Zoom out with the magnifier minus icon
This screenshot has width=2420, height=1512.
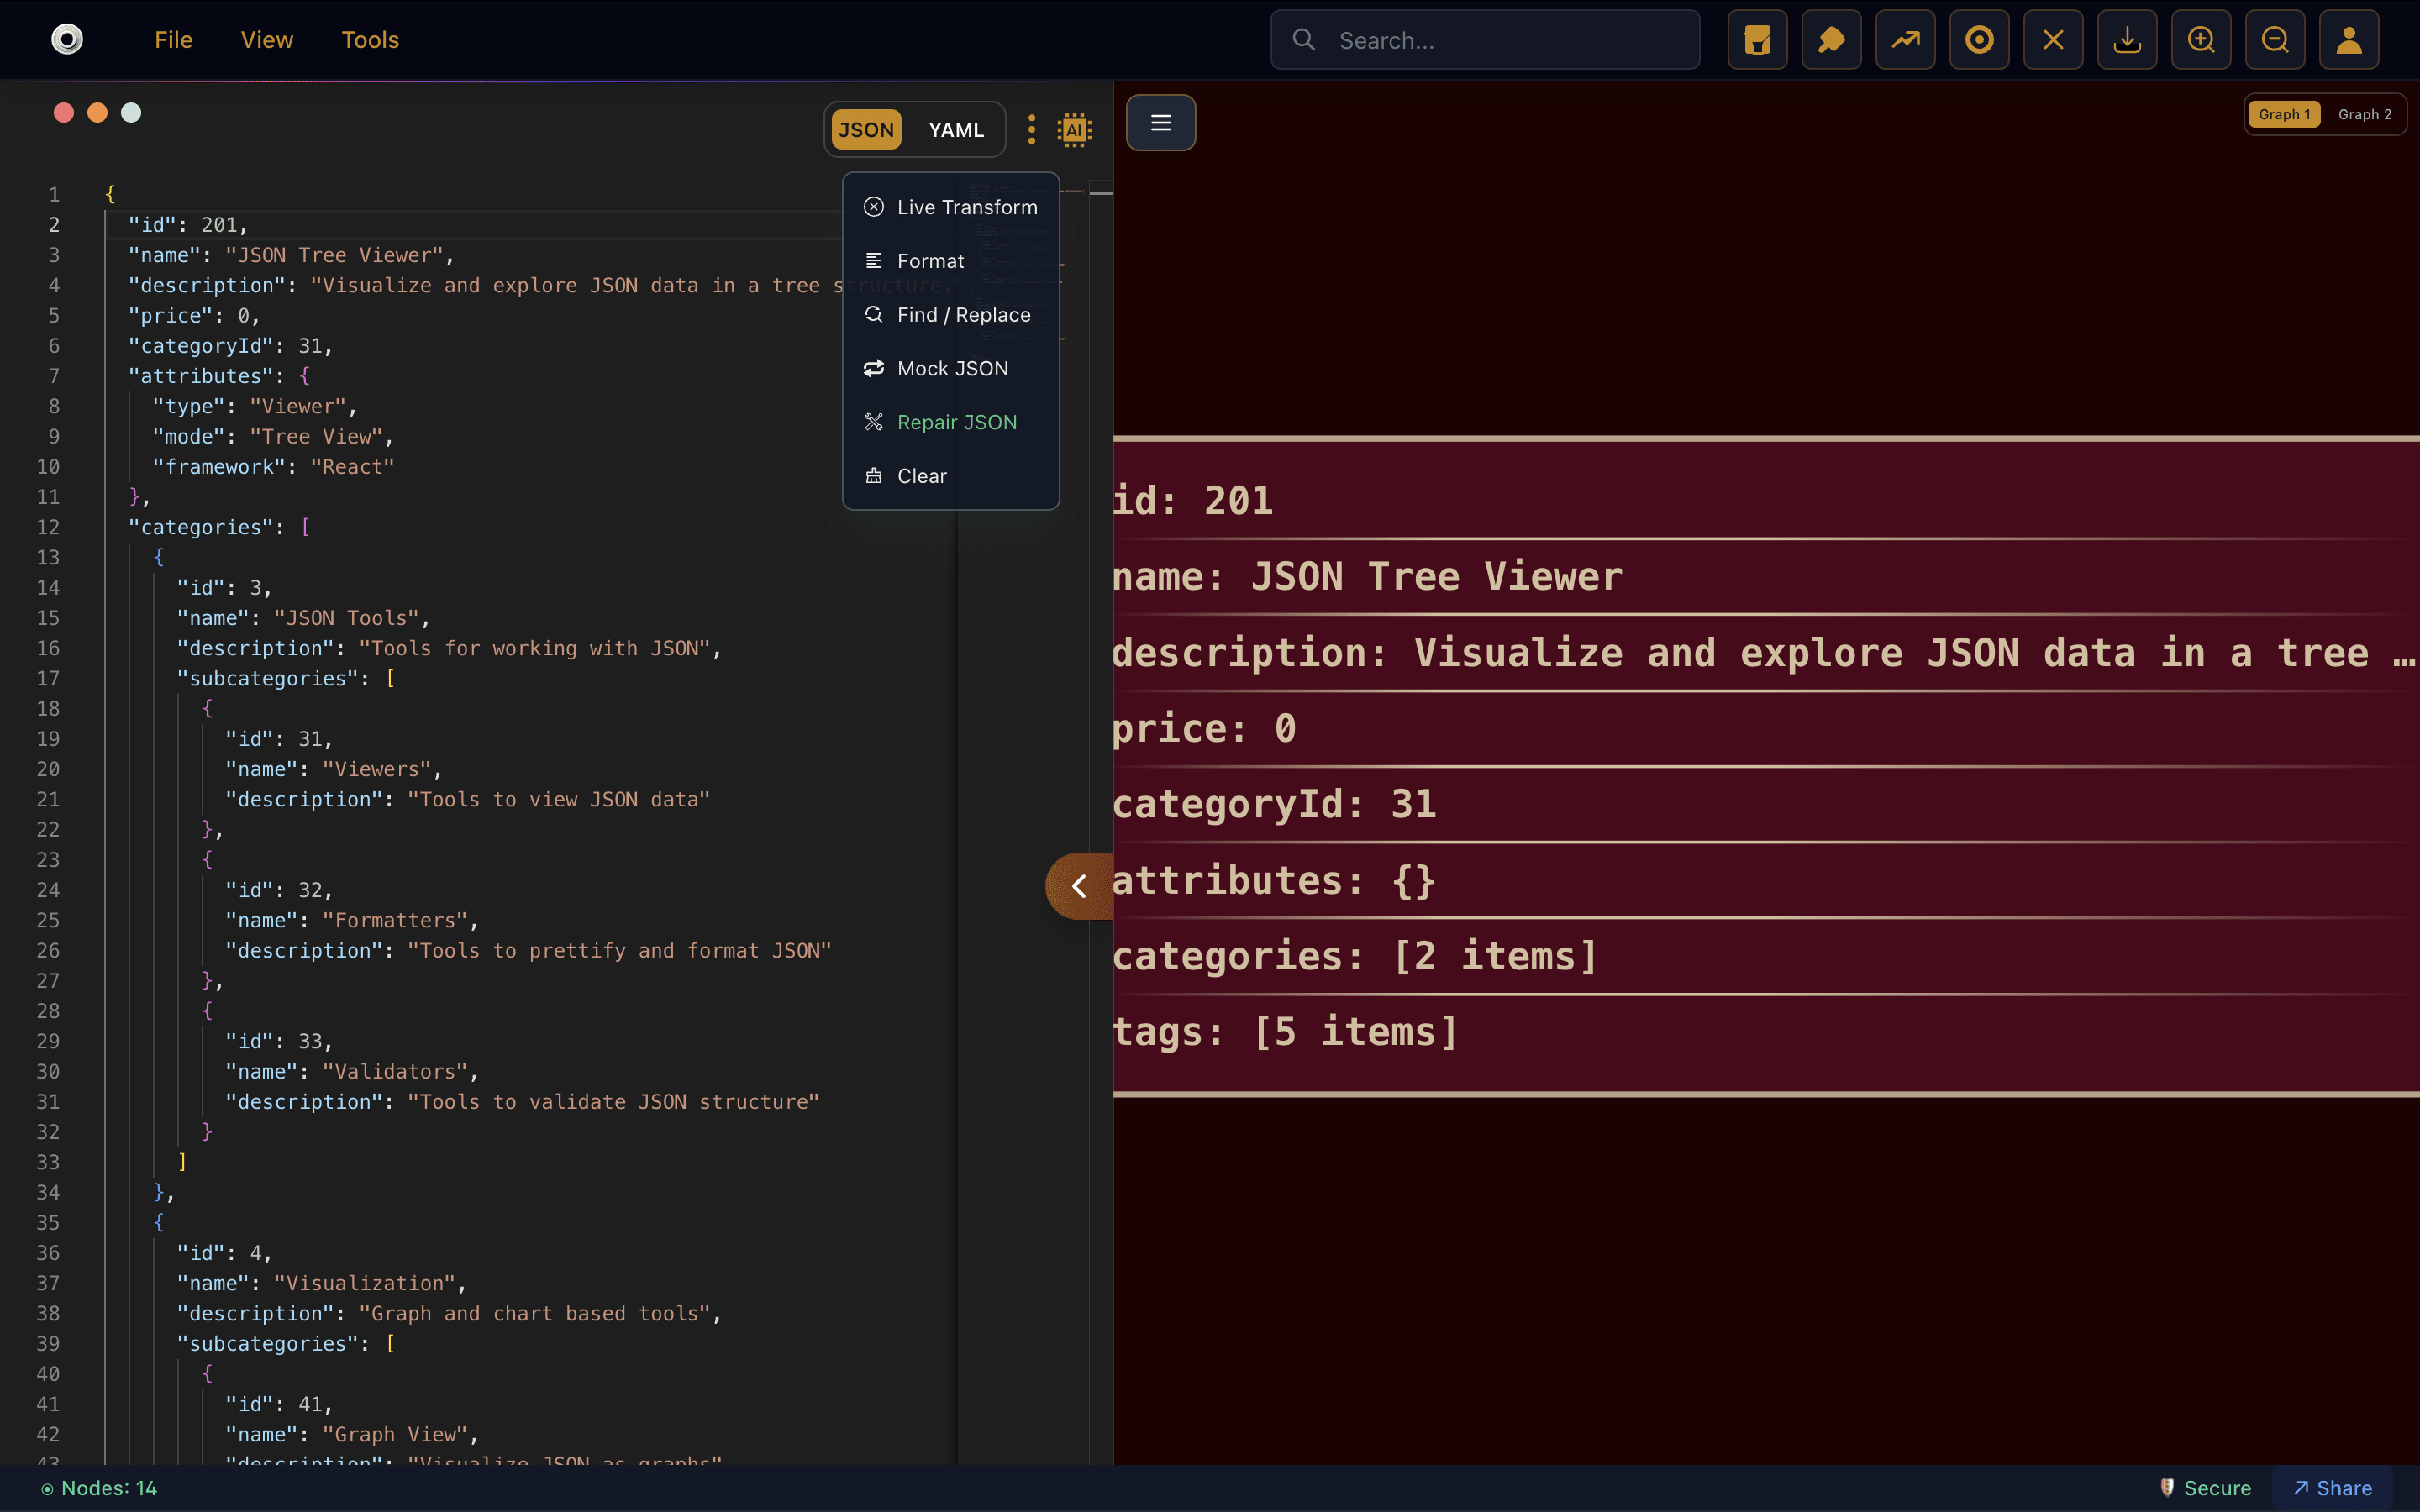(x=2275, y=40)
